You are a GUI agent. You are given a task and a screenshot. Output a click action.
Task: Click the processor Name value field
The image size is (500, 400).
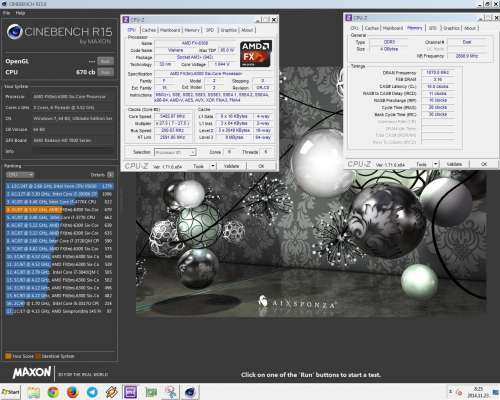click(195, 43)
